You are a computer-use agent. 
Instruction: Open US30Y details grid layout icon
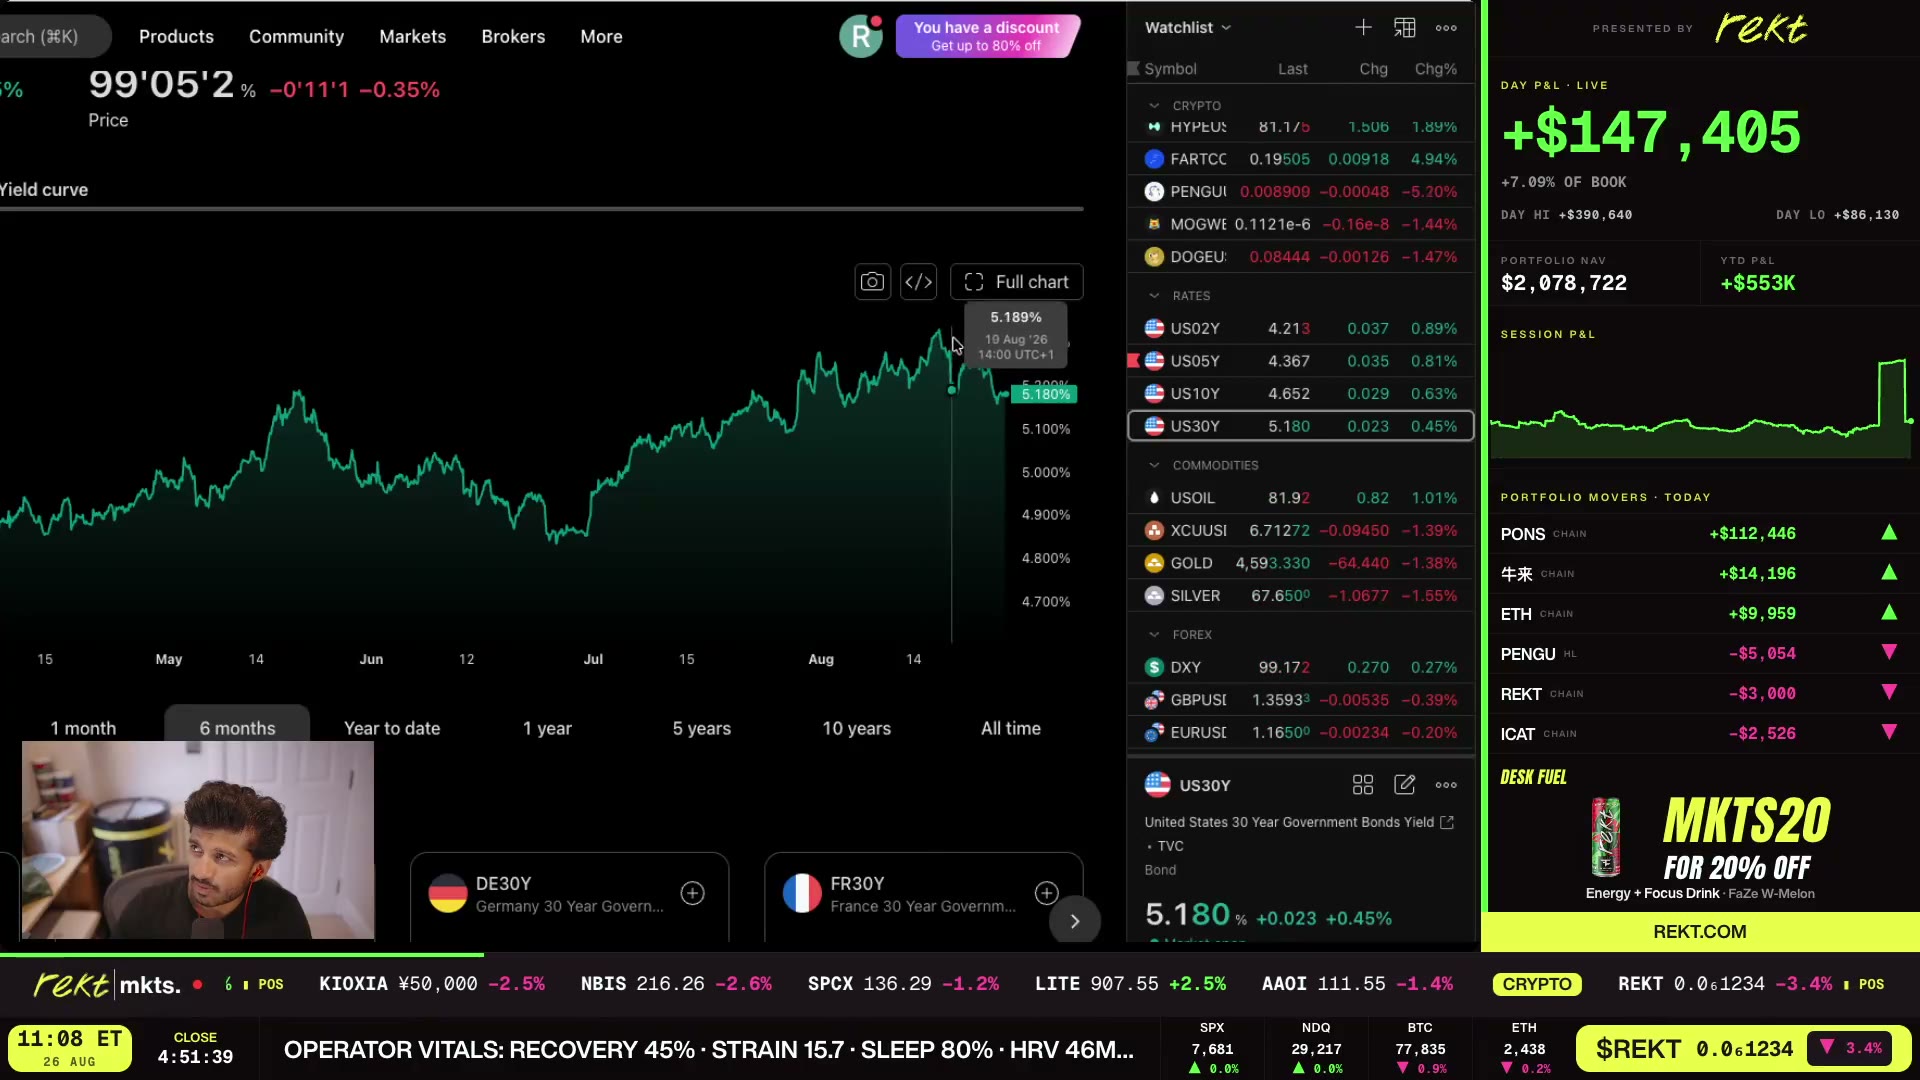[x=1363, y=785]
